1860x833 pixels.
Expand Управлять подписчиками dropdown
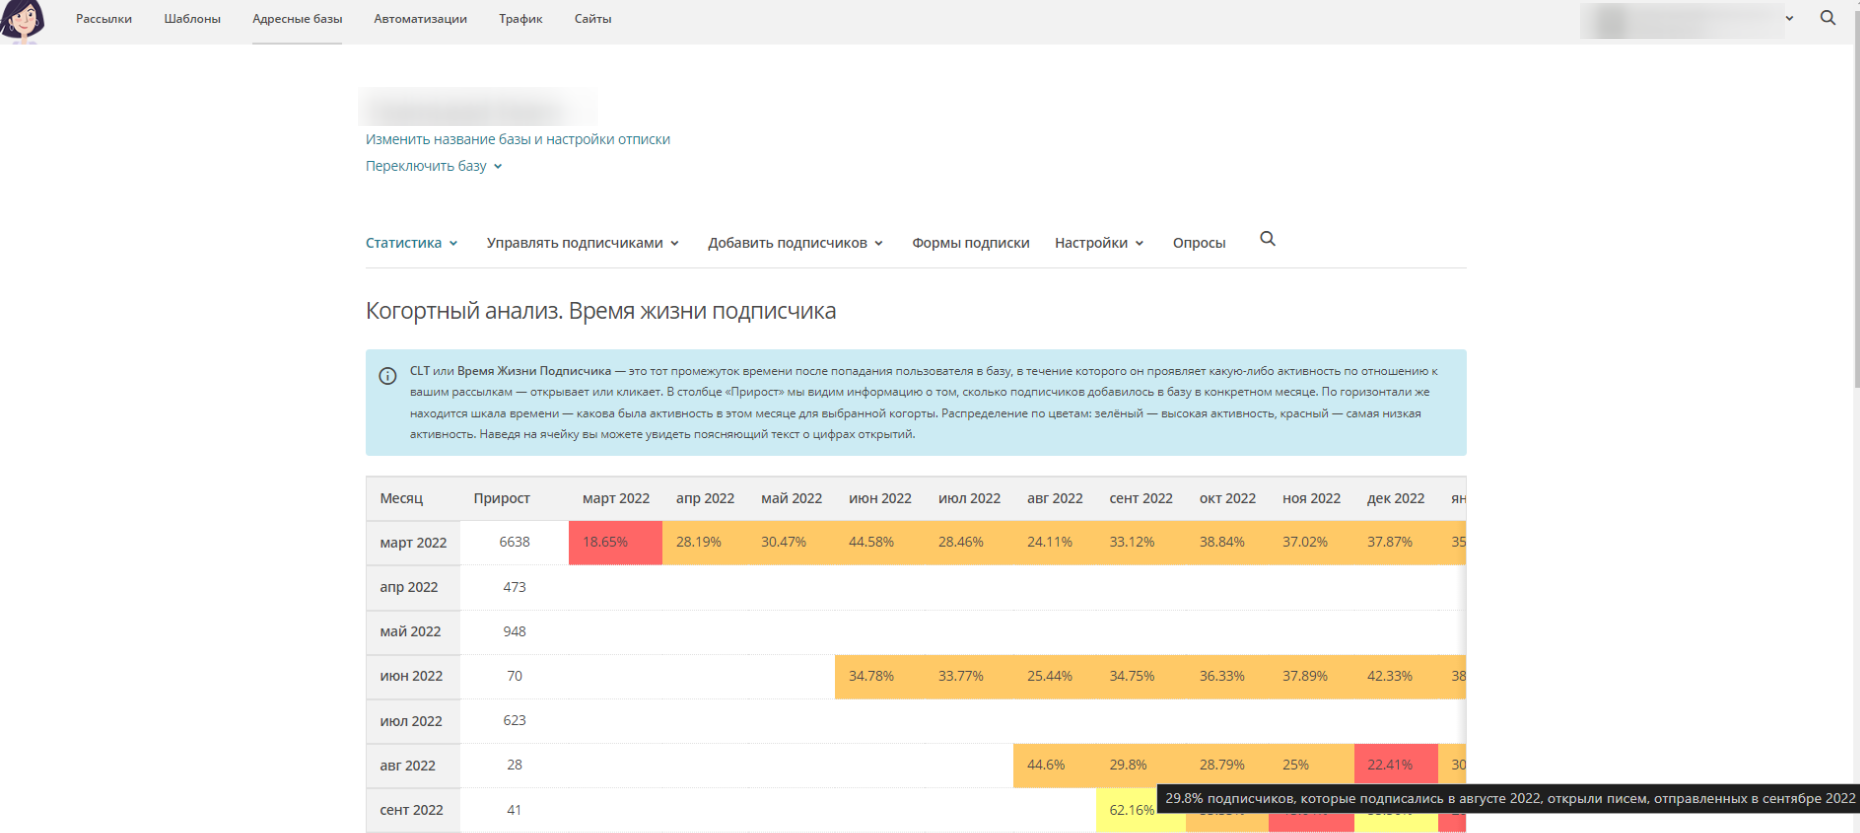(x=582, y=243)
